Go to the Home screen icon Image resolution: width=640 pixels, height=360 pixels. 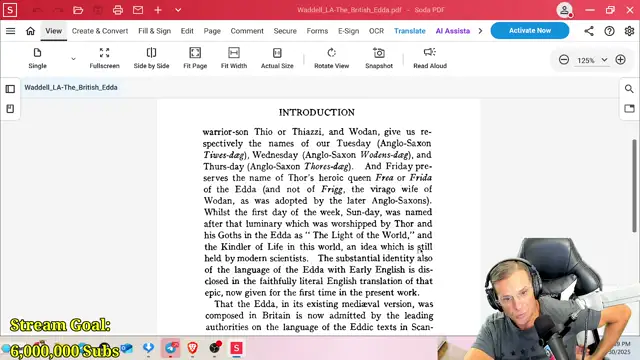30,31
